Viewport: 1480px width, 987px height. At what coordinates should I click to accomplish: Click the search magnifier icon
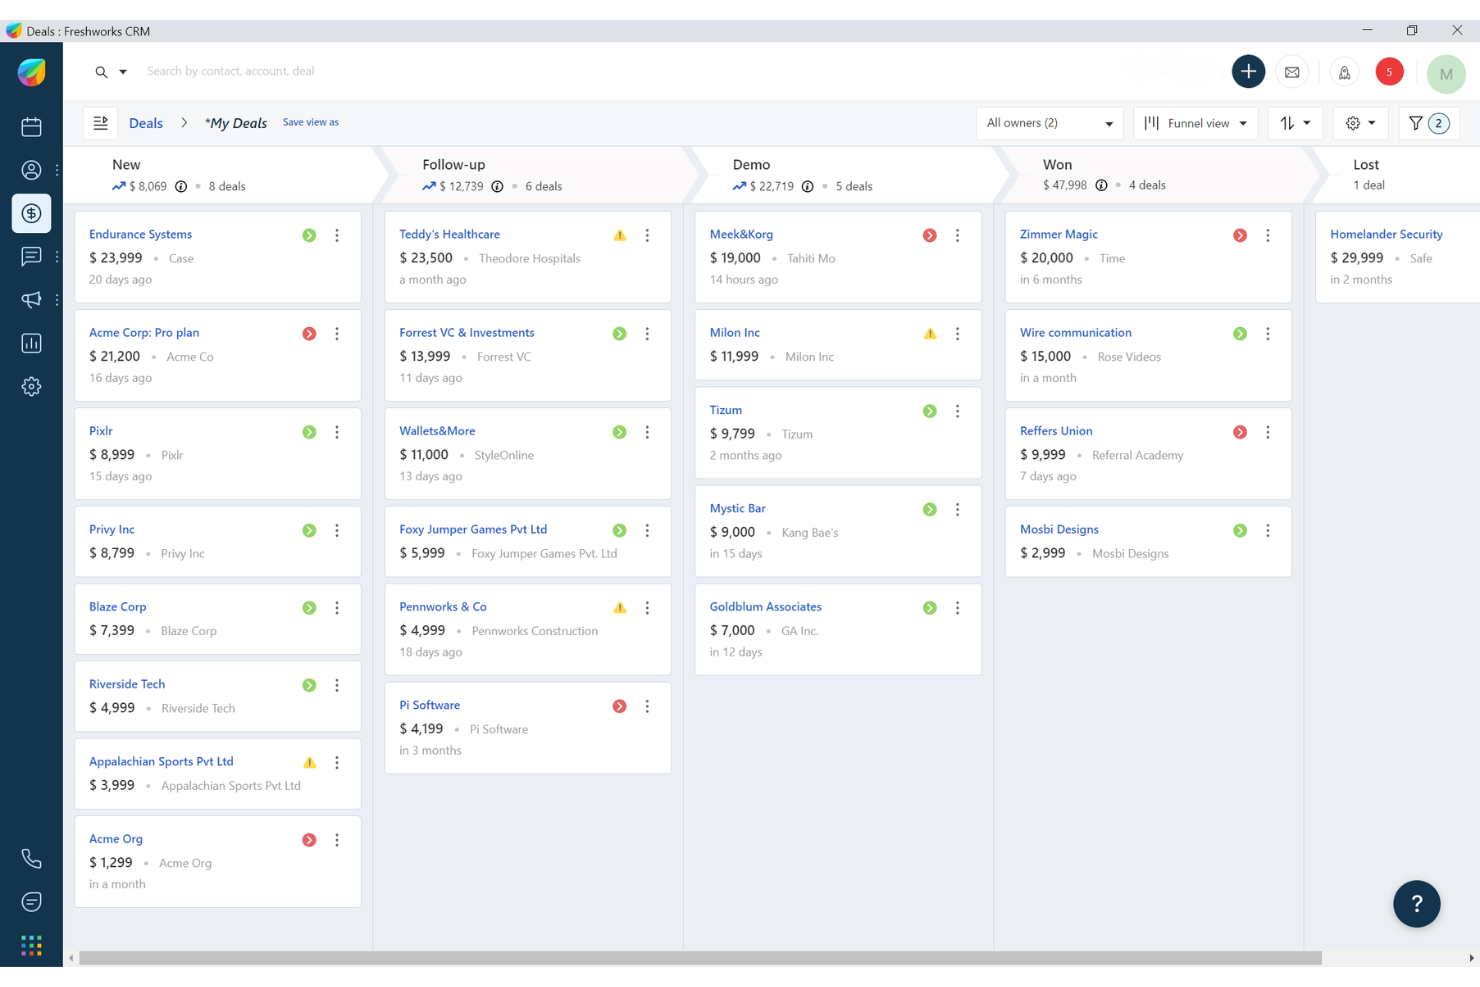[100, 71]
